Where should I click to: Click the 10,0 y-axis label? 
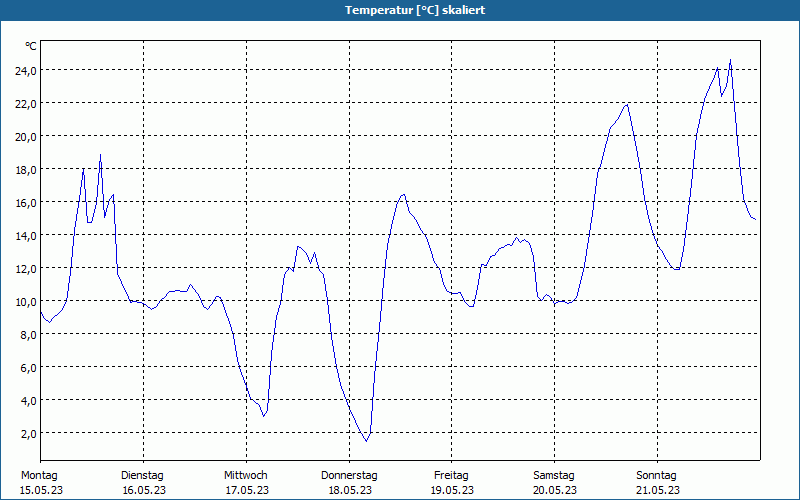click(x=26, y=302)
